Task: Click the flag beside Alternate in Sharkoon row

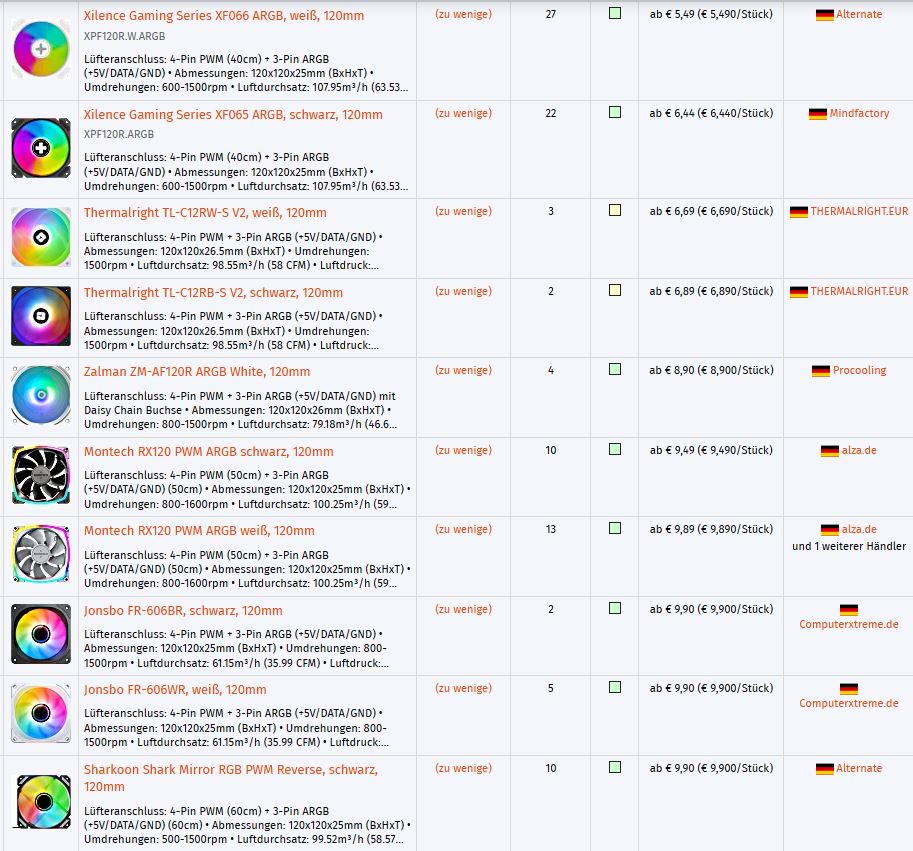Action: (x=824, y=770)
